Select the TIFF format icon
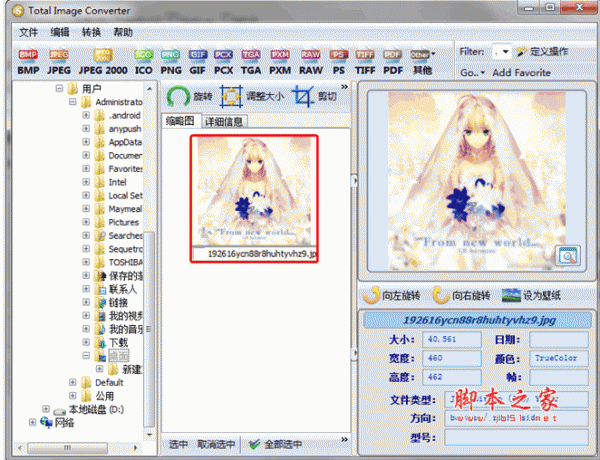600x460 pixels. (365, 62)
